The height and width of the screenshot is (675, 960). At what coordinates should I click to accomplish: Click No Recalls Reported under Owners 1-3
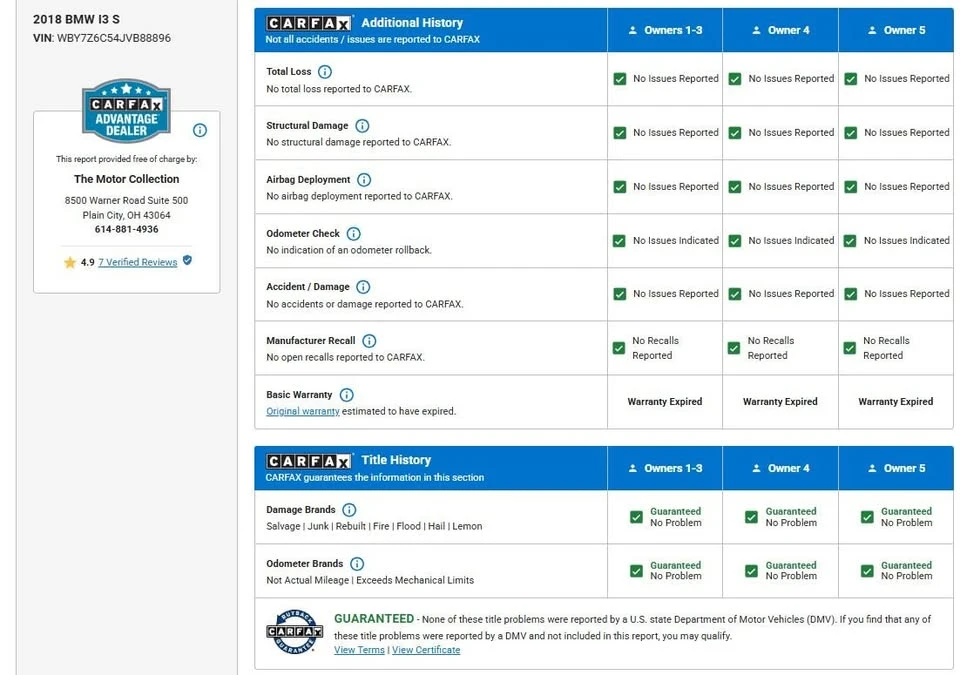pyautogui.click(x=656, y=348)
